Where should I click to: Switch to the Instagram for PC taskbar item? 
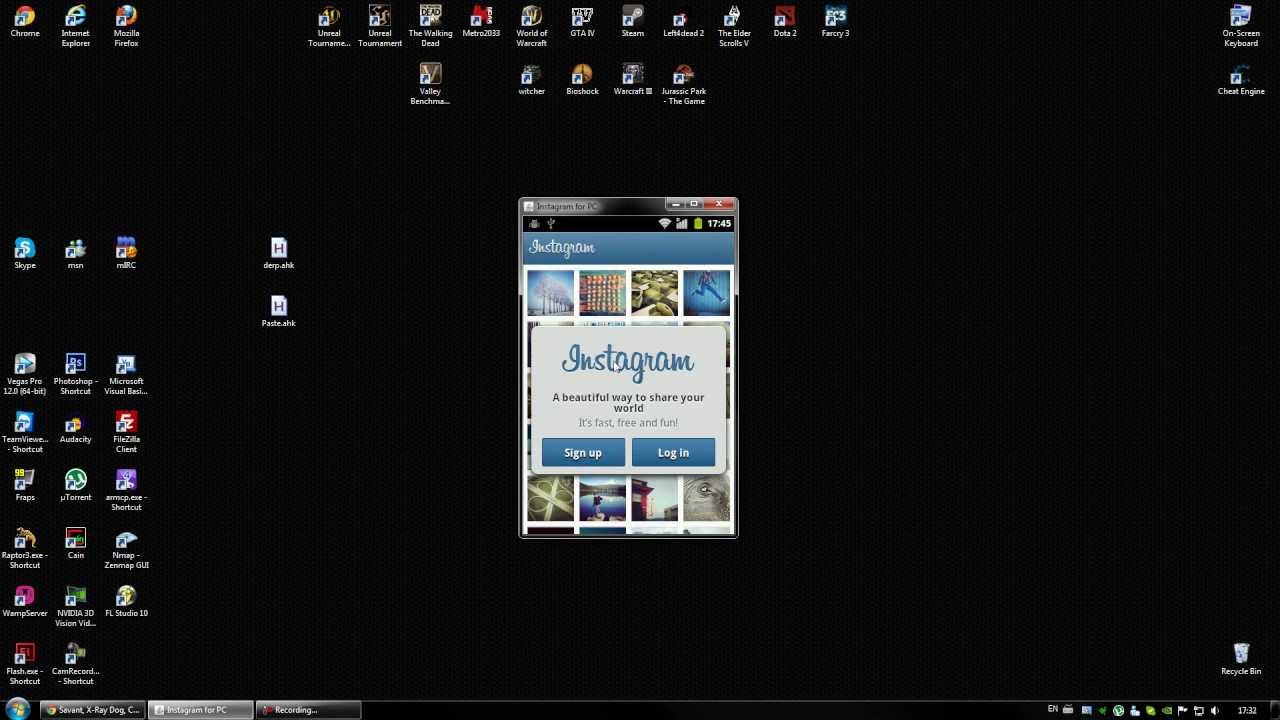click(198, 710)
